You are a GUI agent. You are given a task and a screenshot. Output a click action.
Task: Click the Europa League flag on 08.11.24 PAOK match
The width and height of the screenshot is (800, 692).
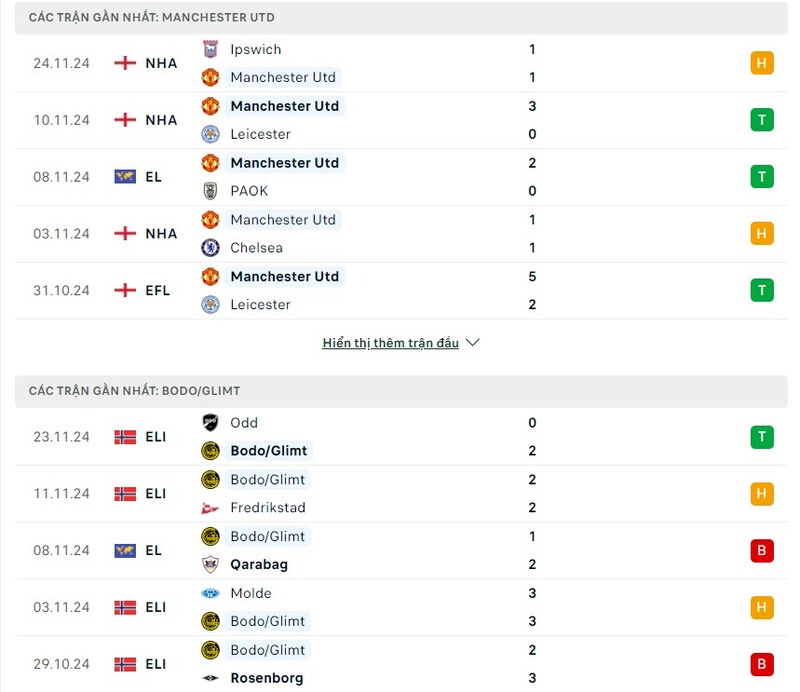pyautogui.click(x=125, y=177)
